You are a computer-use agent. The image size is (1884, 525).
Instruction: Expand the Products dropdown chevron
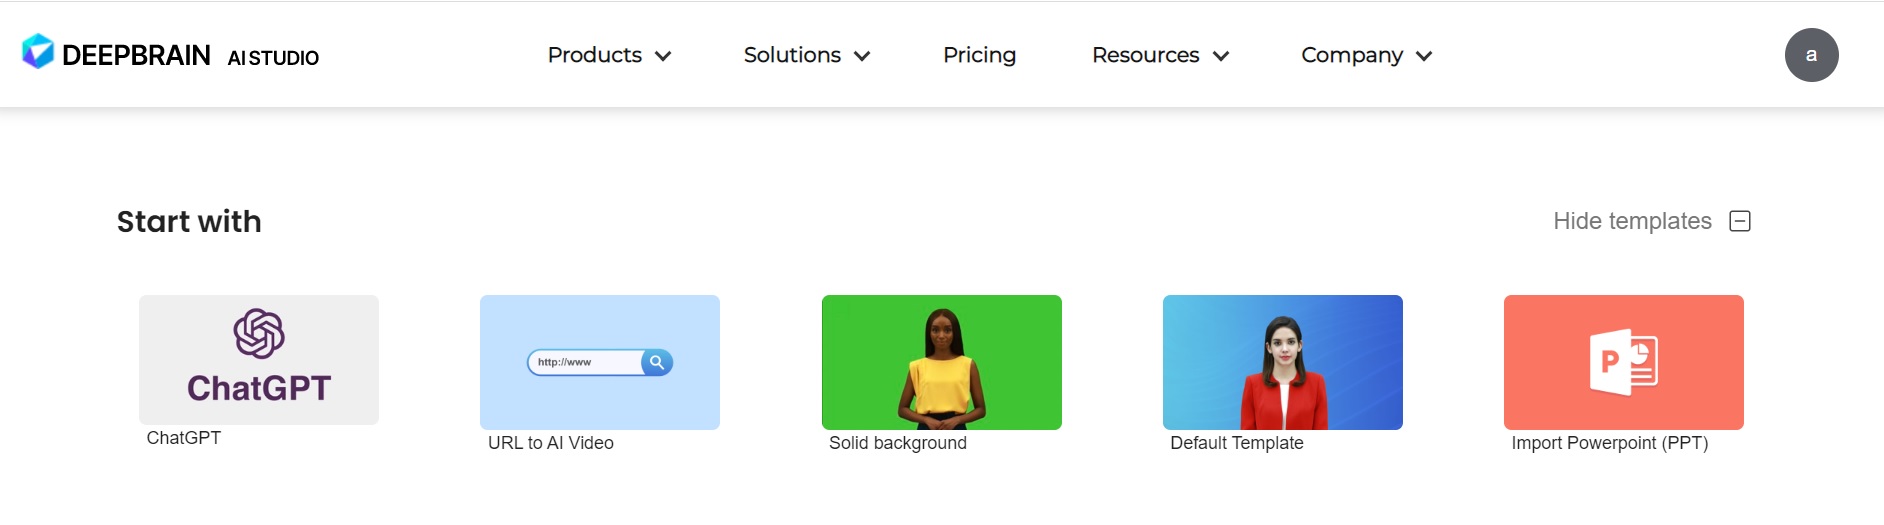663,56
